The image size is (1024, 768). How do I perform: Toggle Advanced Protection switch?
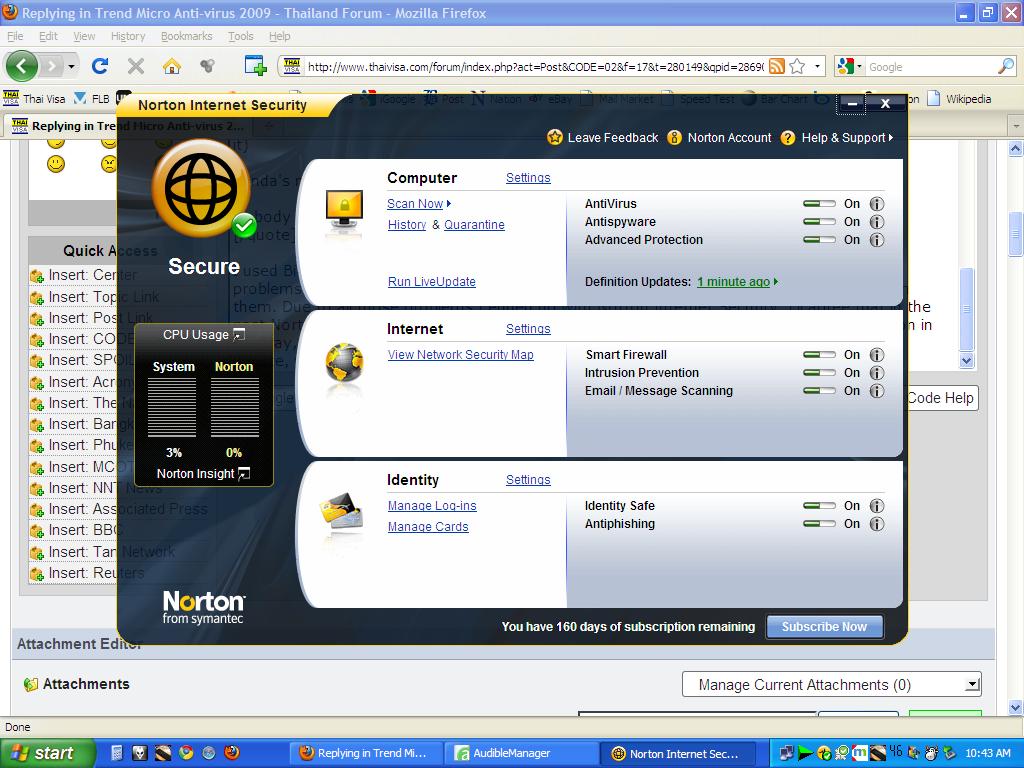point(819,240)
